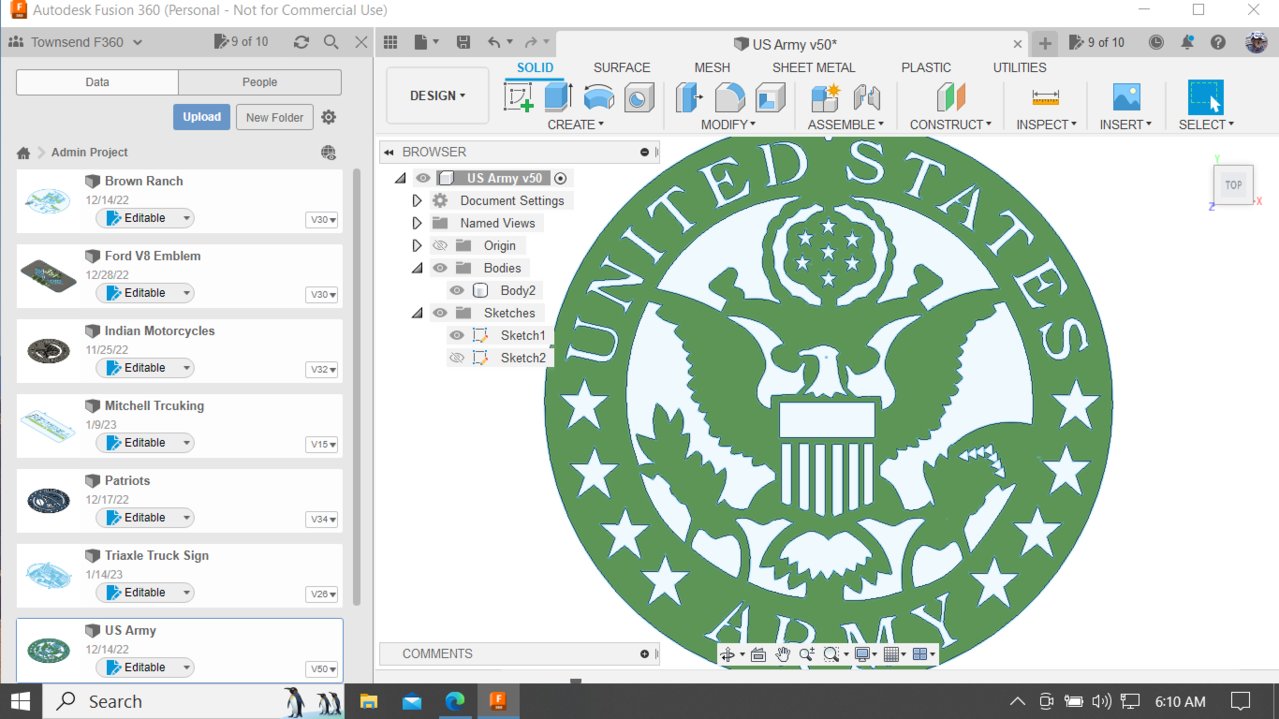1279x719 pixels.
Task: Toggle visibility of Origin folder
Action: pyautogui.click(x=440, y=245)
